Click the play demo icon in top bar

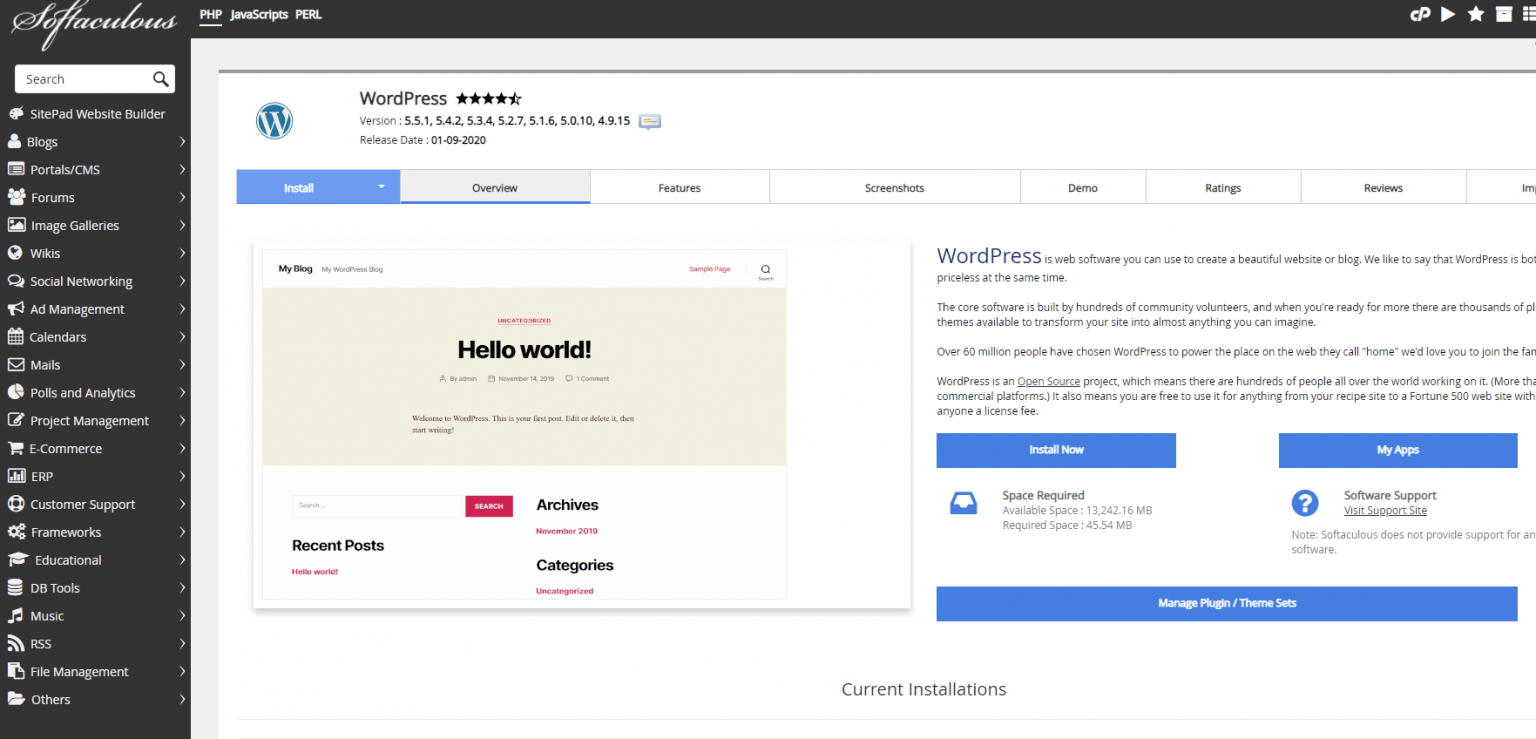point(1448,14)
